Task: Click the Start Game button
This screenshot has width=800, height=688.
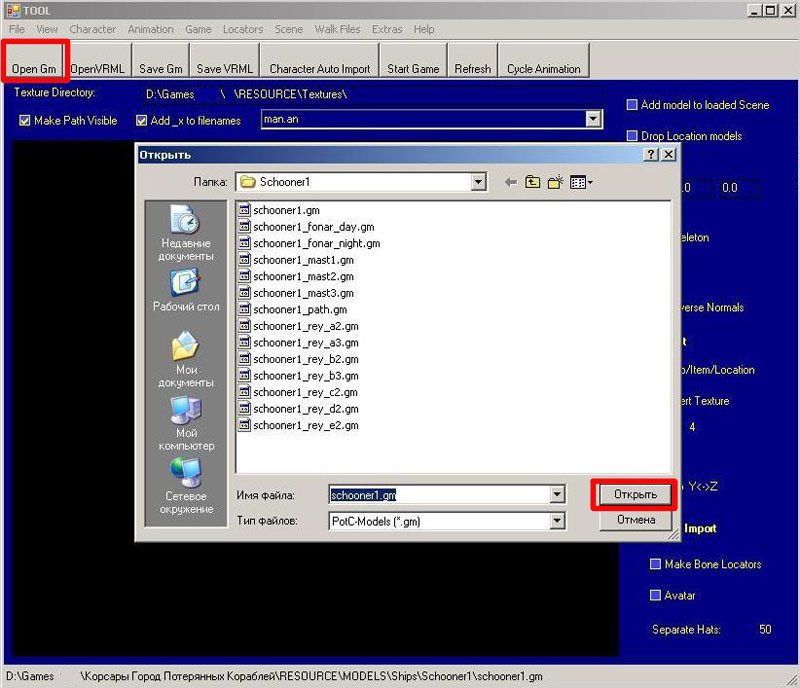Action: pyautogui.click(x=413, y=61)
